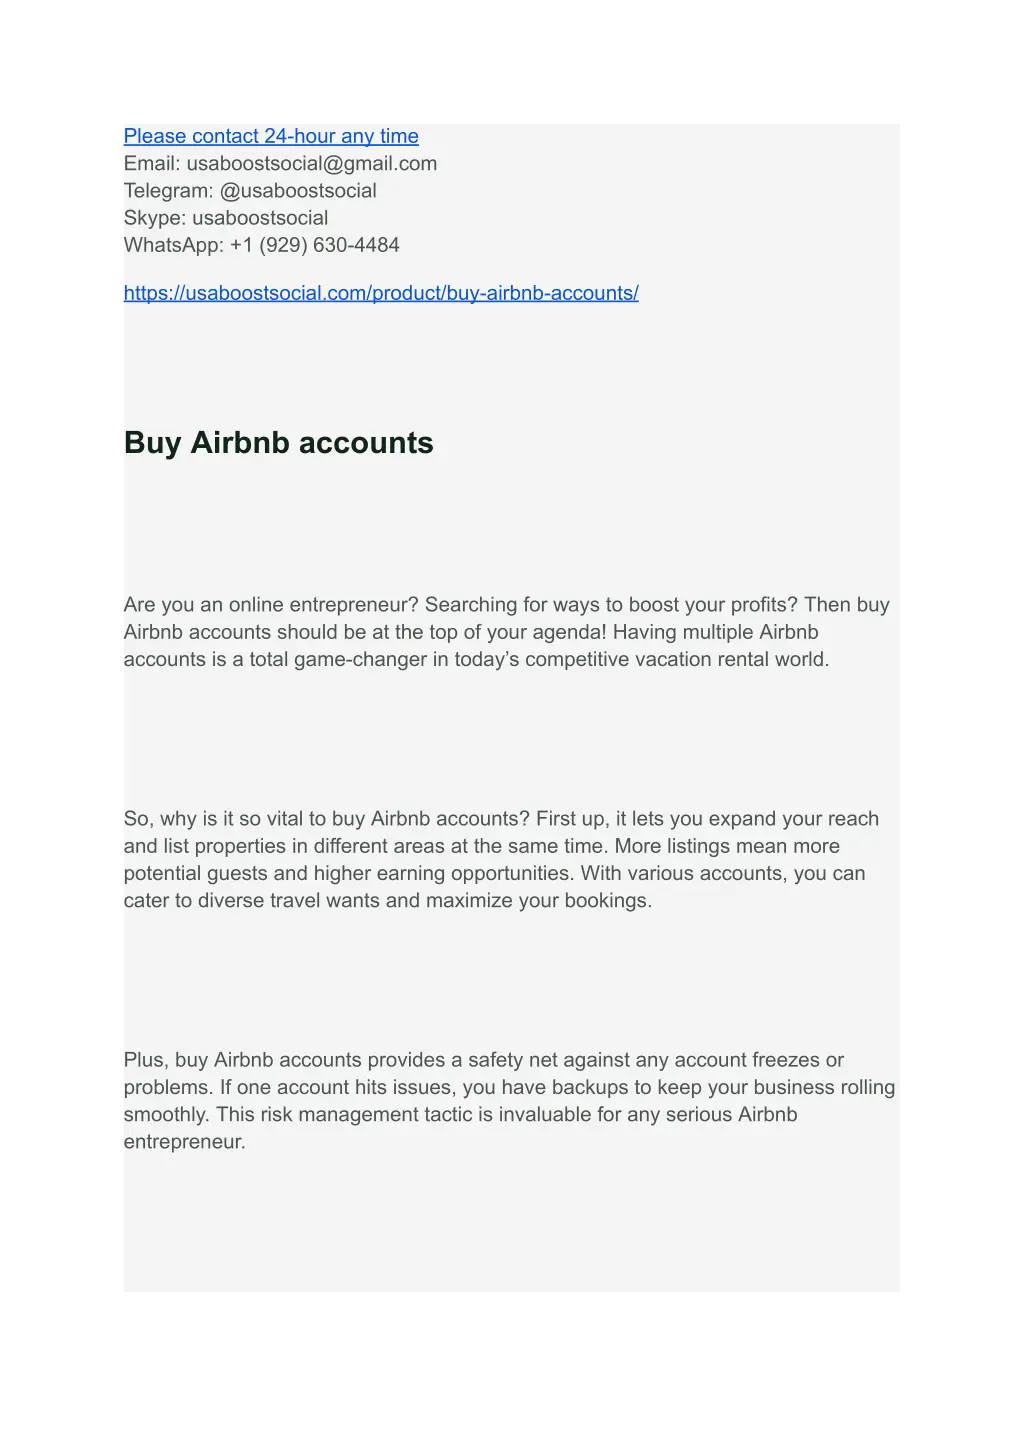The width and height of the screenshot is (1024, 1446).
Task: Follow the usaboostsocial.com buy-airbnb-accounts URL
Action: (x=381, y=293)
